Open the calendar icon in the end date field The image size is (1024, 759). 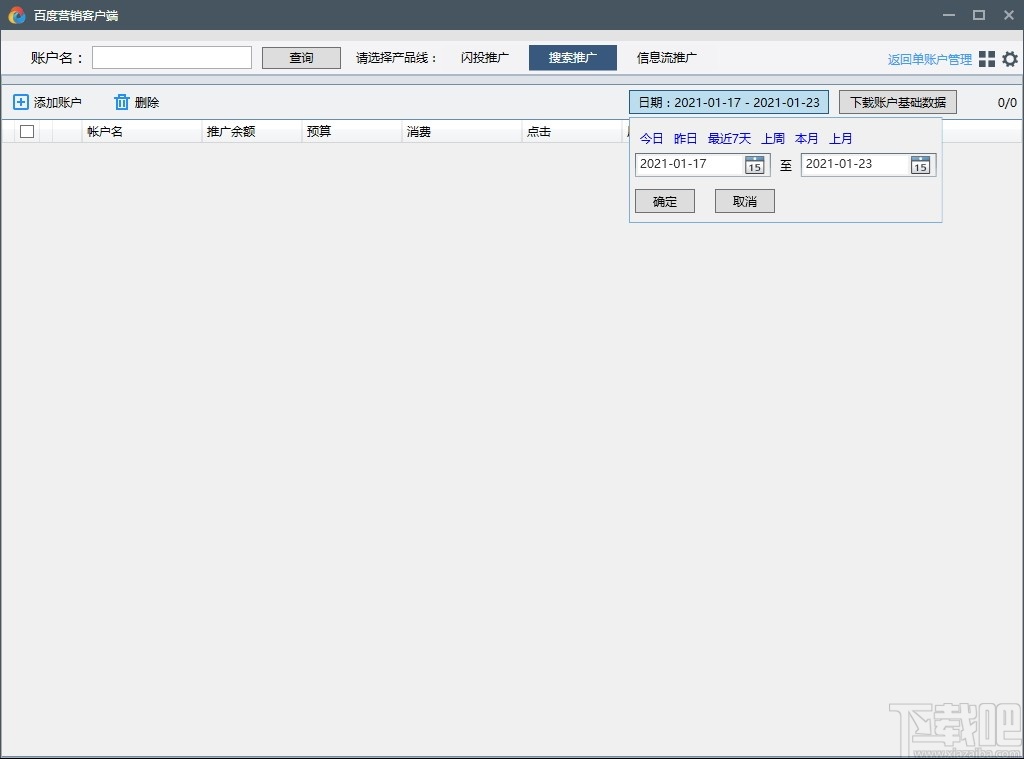pyautogui.click(x=919, y=166)
